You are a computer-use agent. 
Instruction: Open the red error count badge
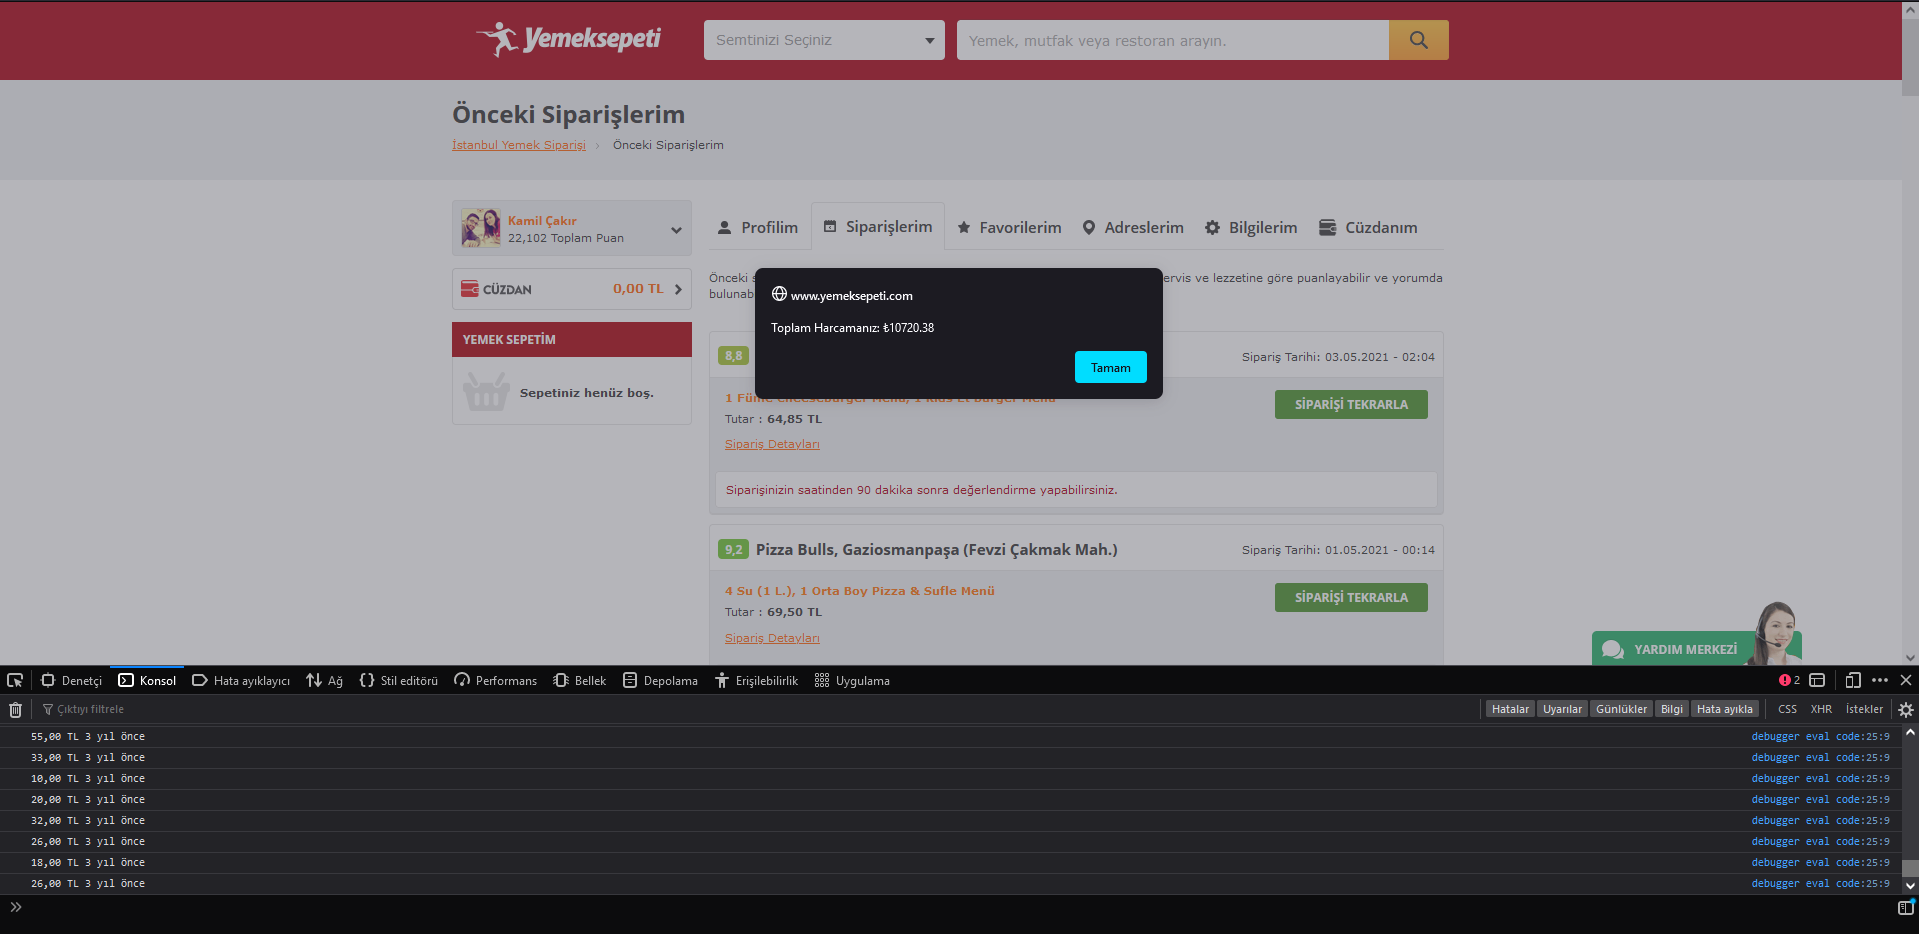(1789, 680)
